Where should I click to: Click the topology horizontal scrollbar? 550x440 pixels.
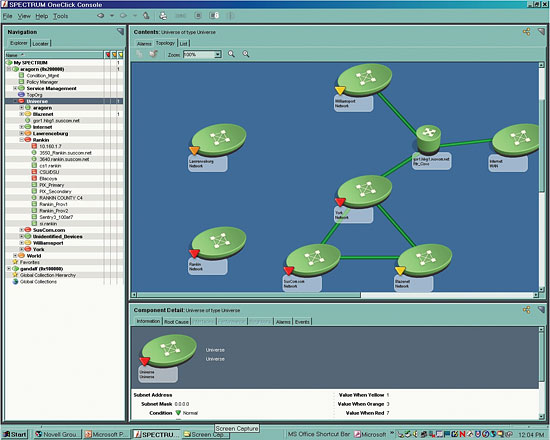(x=249, y=295)
